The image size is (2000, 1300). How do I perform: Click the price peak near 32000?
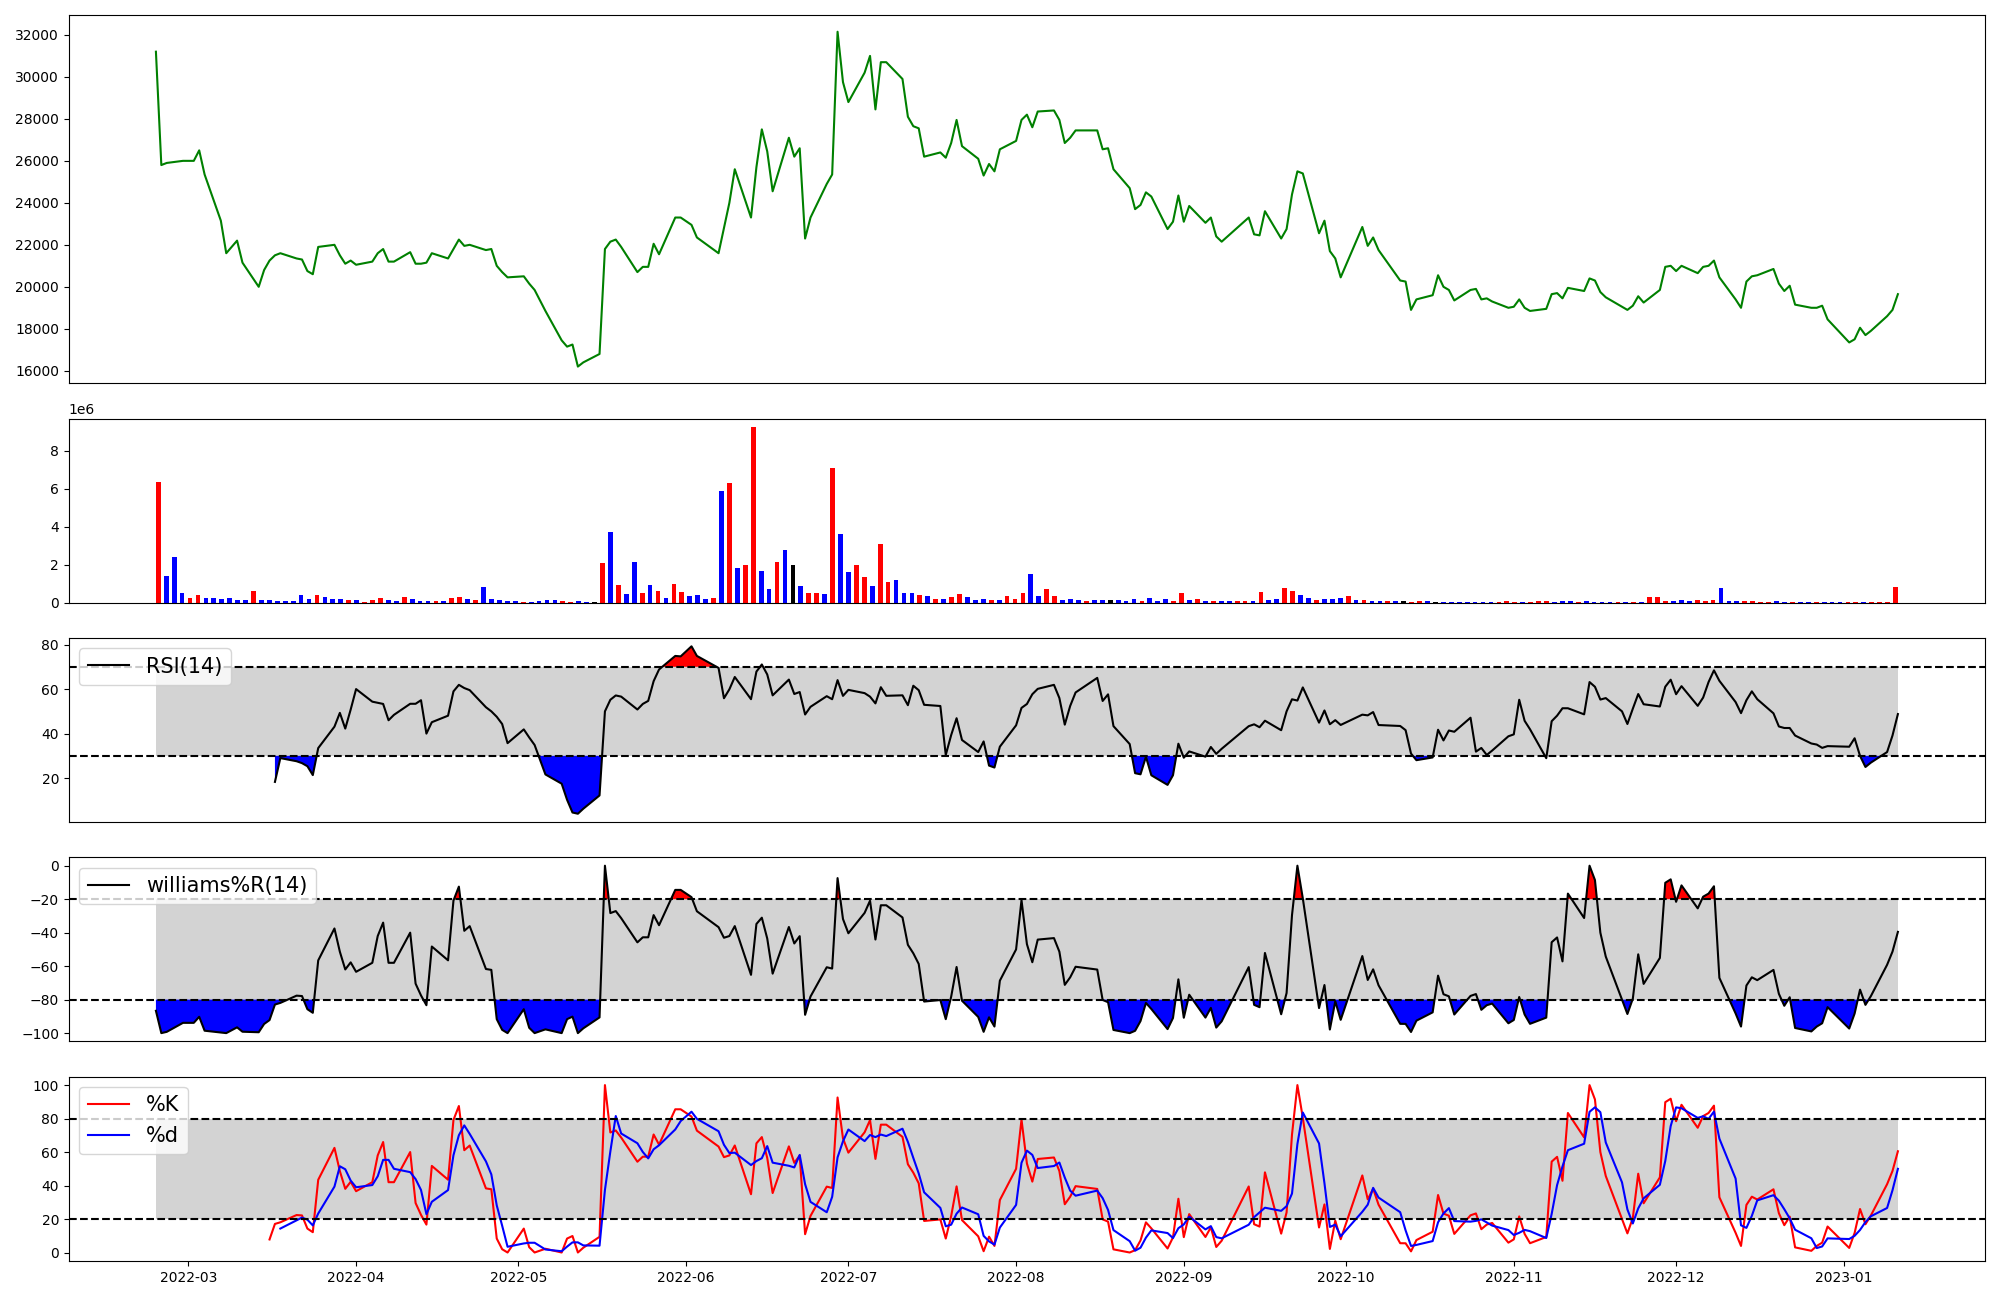837,33
